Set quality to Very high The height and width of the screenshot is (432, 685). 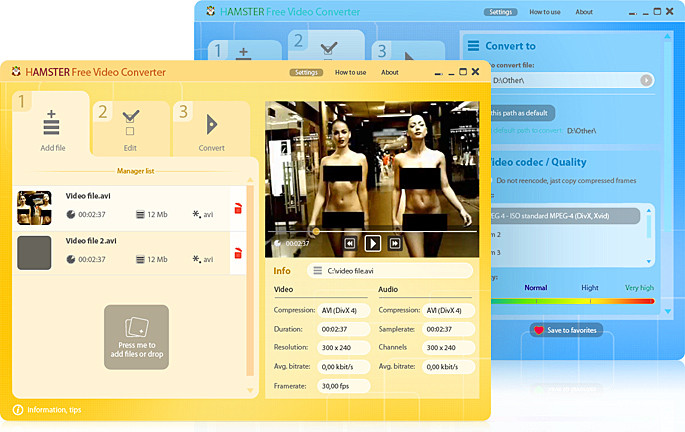639,288
